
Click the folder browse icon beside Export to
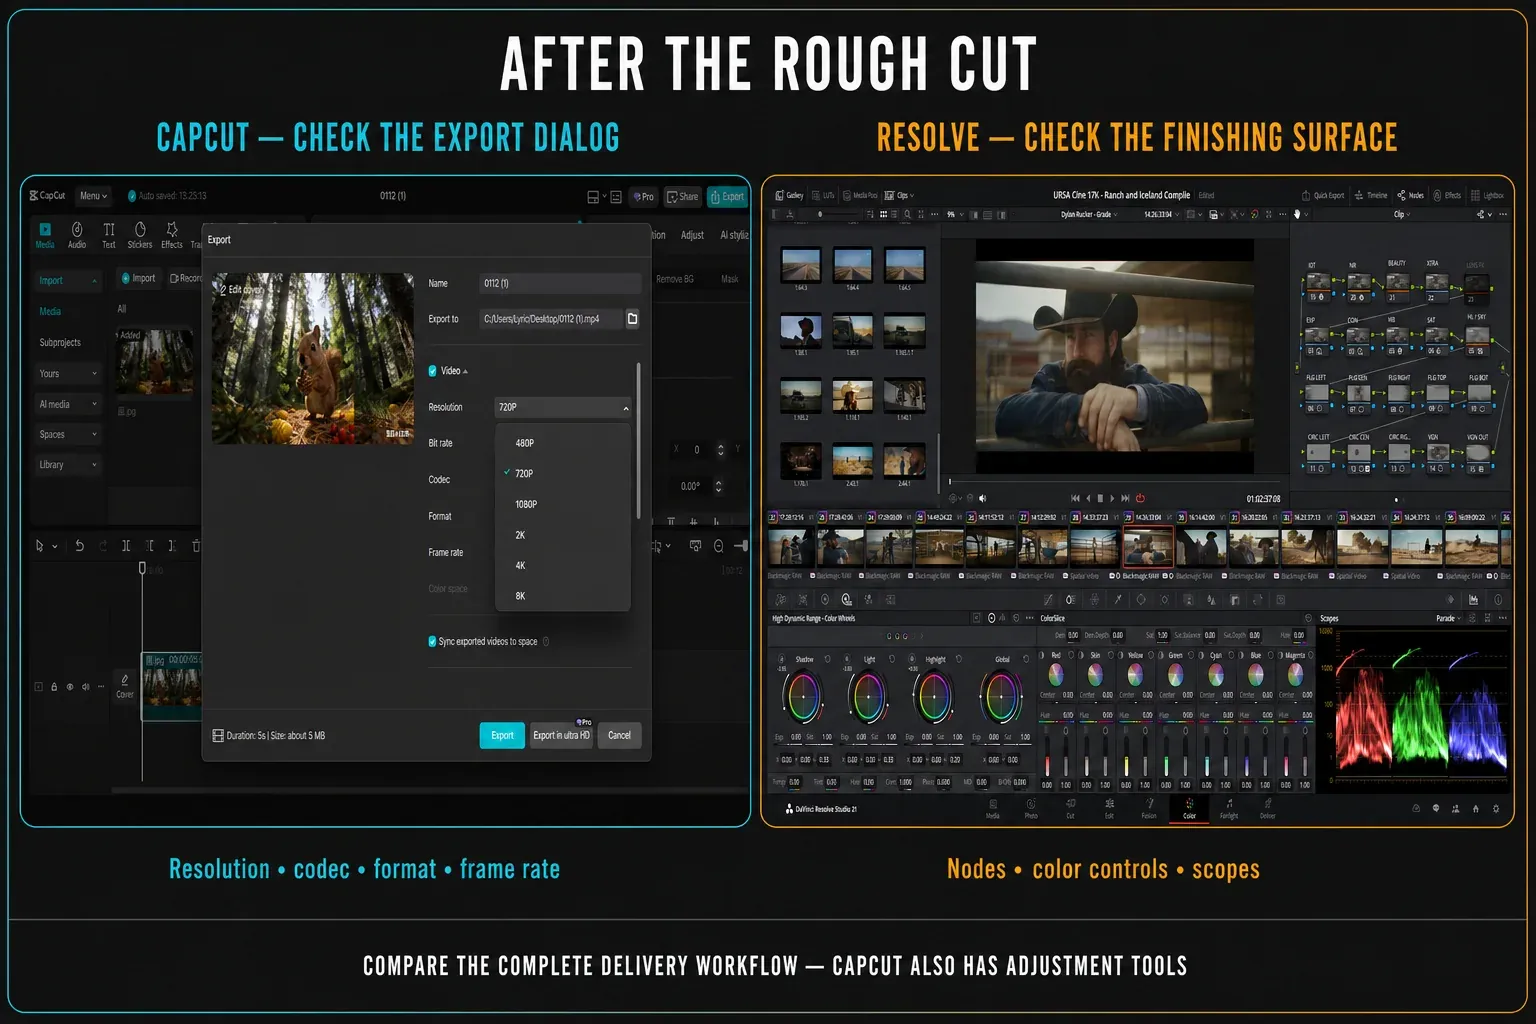pyautogui.click(x=632, y=319)
